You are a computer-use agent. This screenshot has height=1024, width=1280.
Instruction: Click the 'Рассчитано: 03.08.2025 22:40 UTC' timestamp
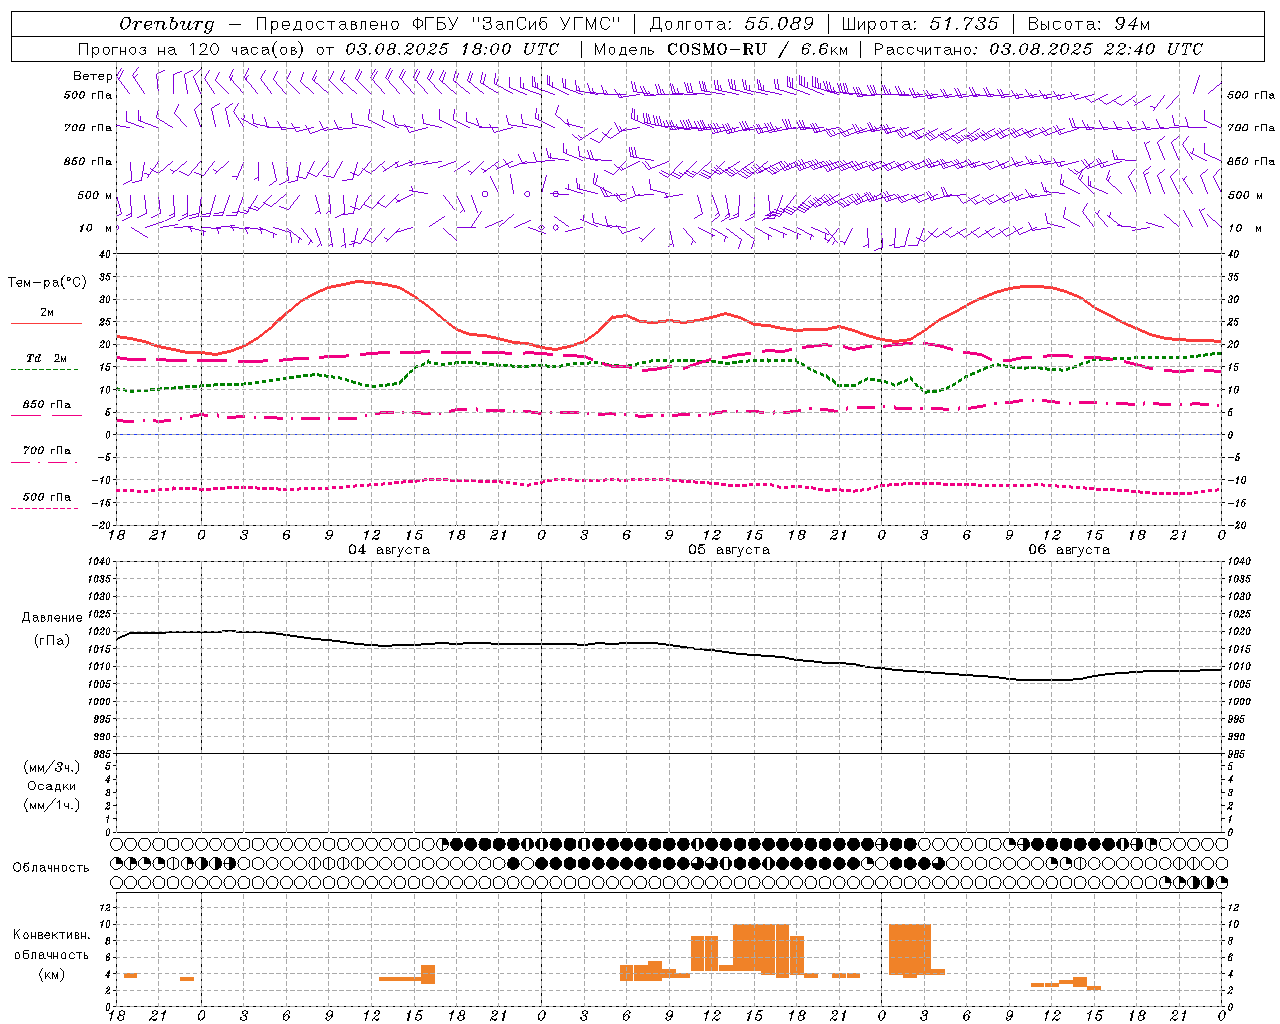pos(1038,49)
